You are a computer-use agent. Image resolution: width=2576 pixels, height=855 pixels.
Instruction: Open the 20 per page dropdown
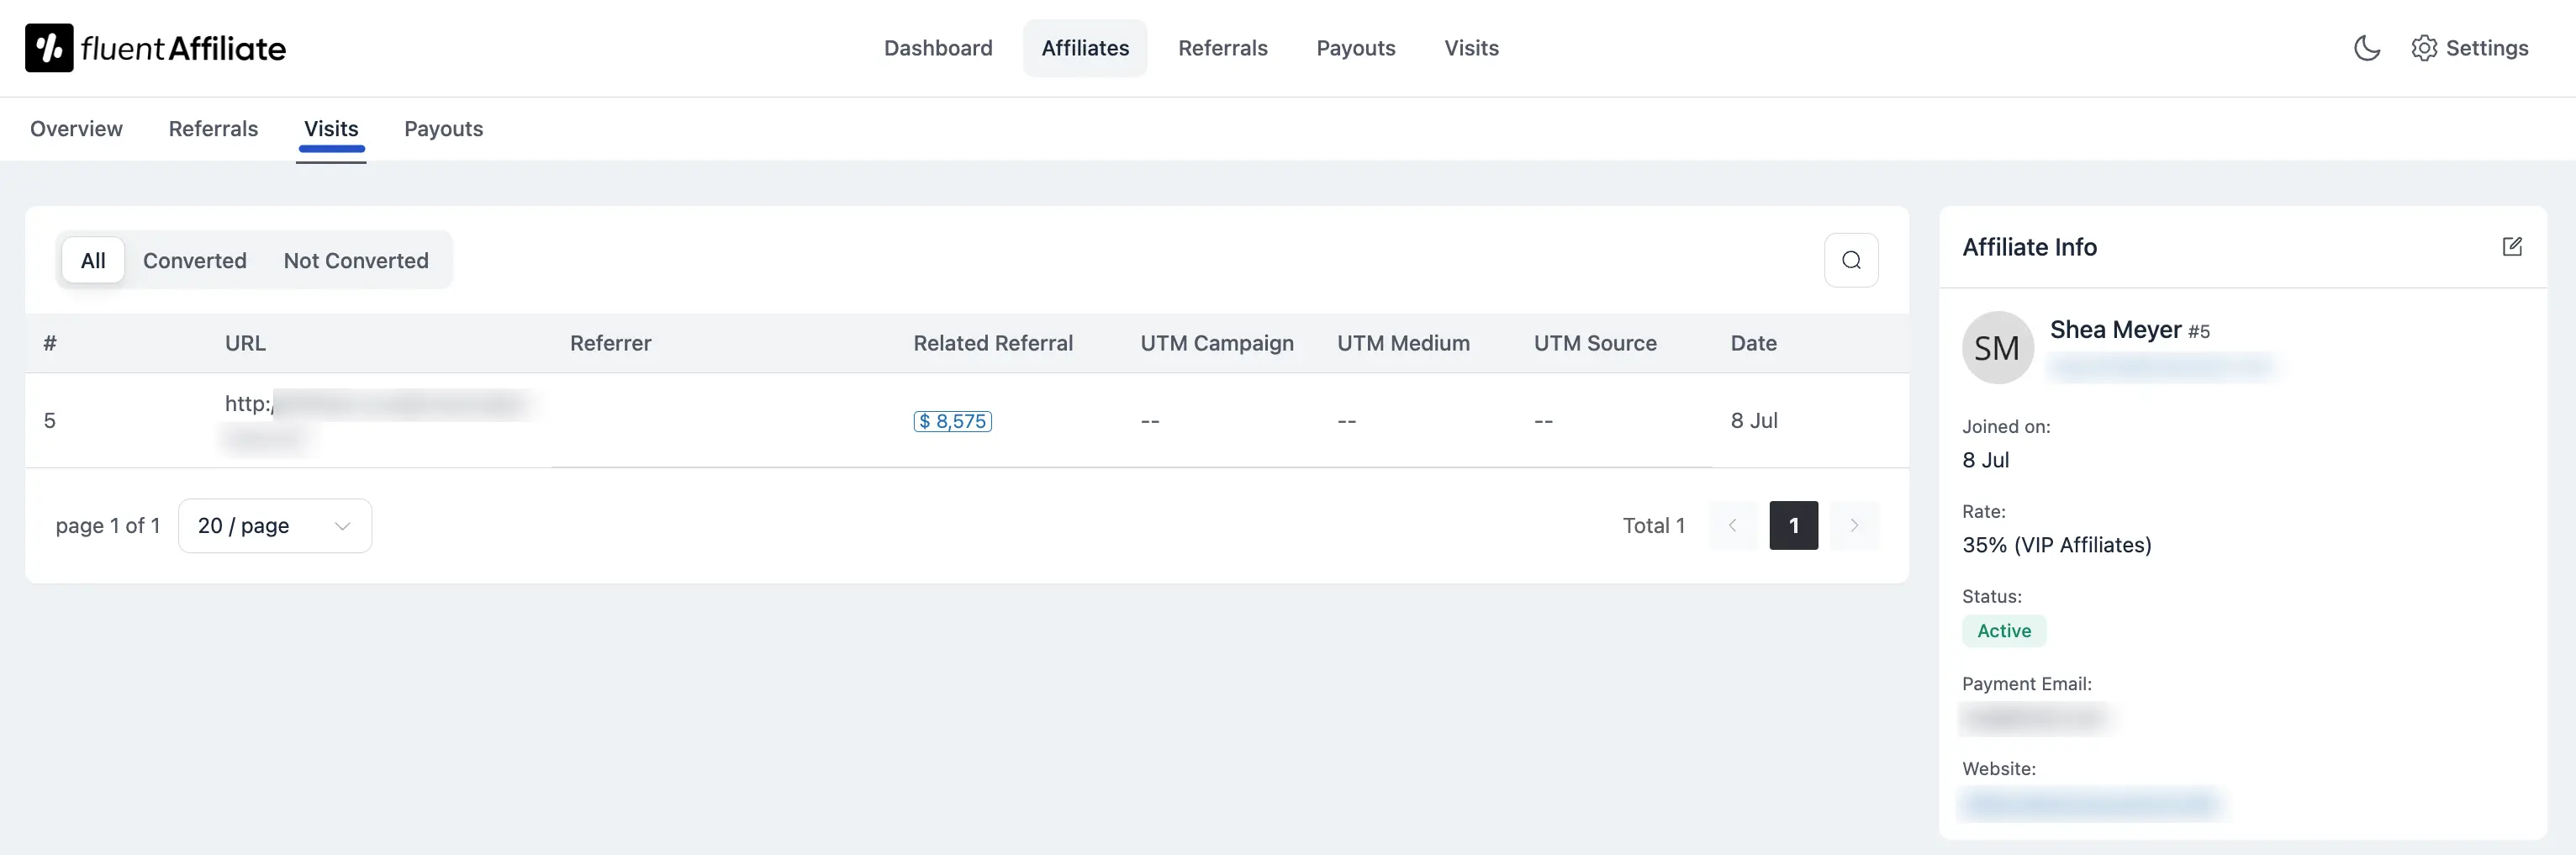273,525
